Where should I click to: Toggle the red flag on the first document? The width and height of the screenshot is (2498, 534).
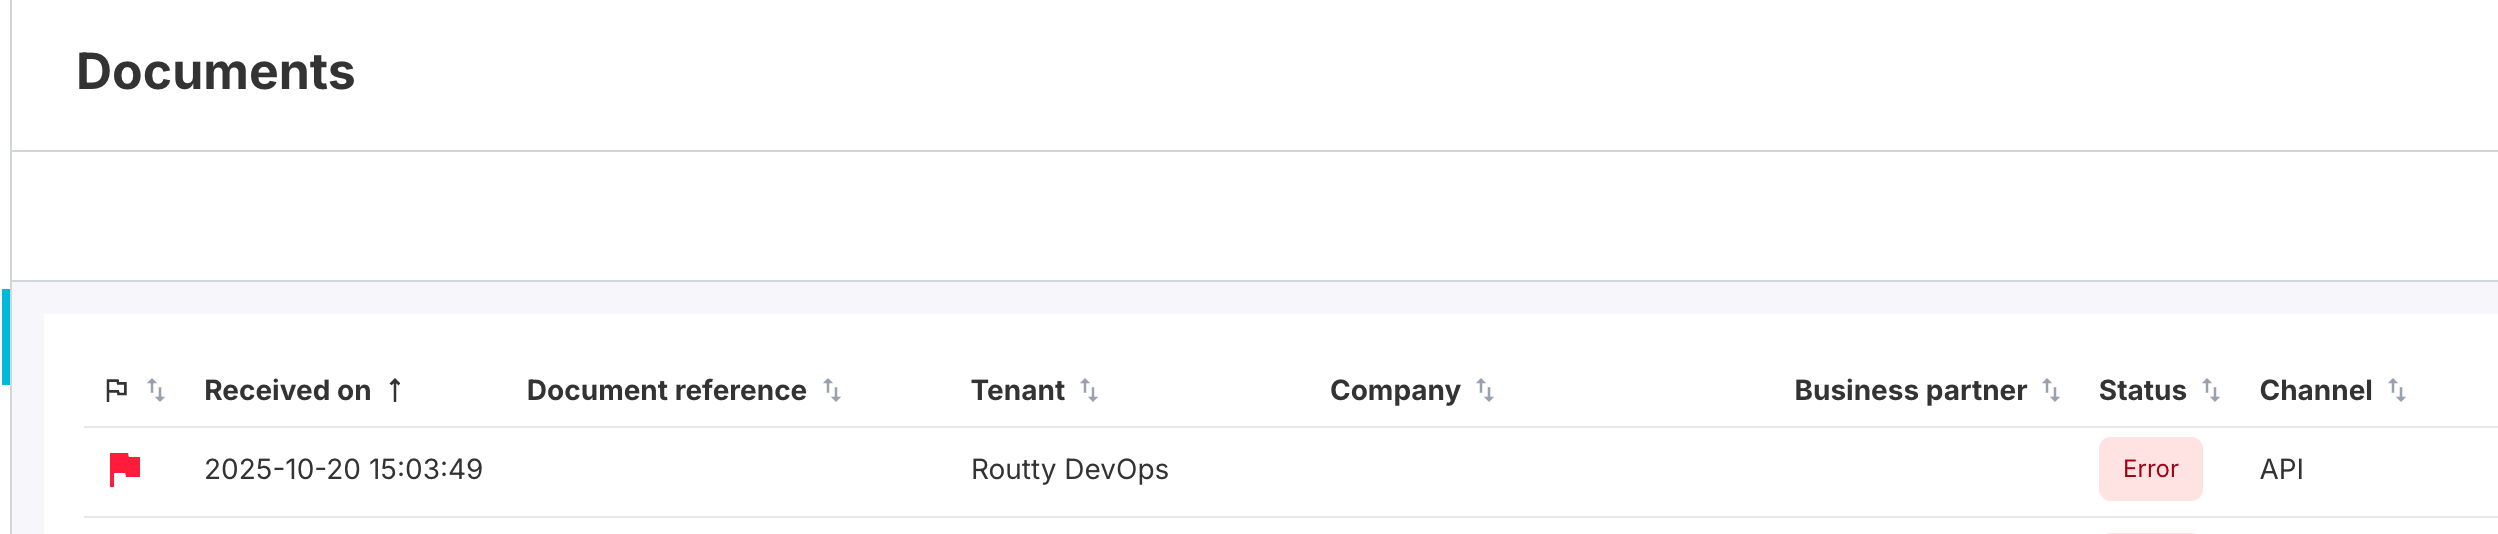[124, 469]
